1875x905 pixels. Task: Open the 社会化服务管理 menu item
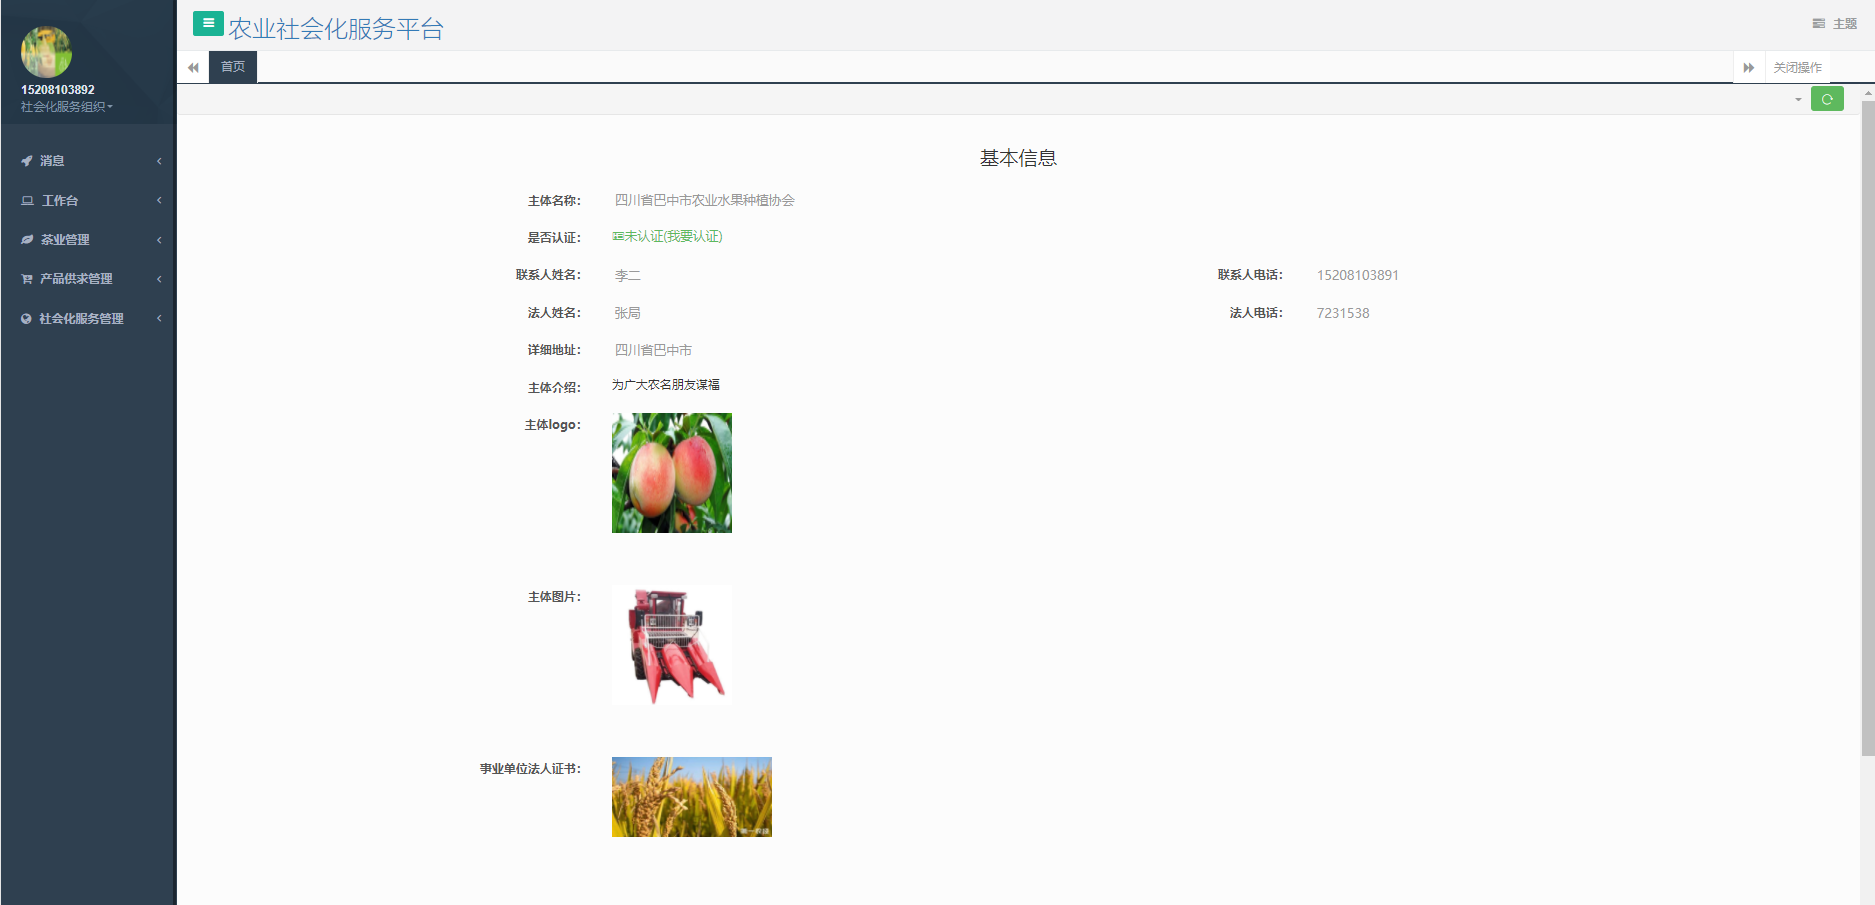88,319
